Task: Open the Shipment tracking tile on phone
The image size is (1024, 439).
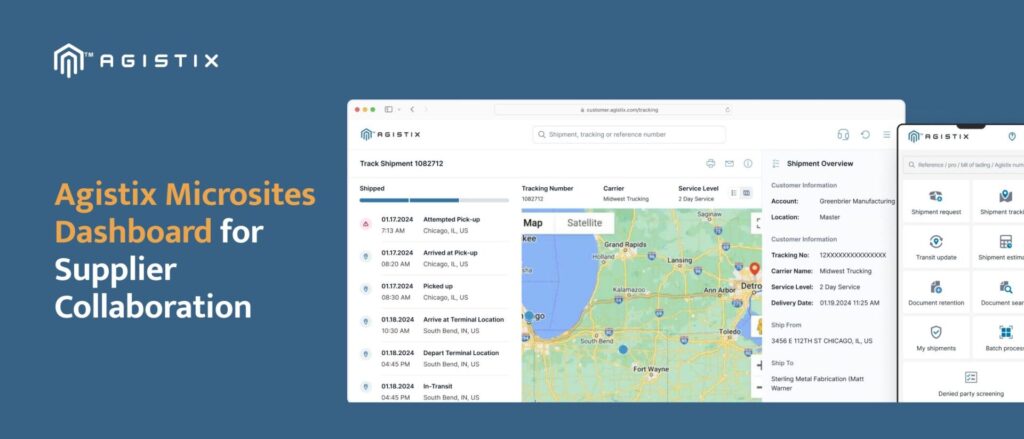Action: [x=999, y=202]
